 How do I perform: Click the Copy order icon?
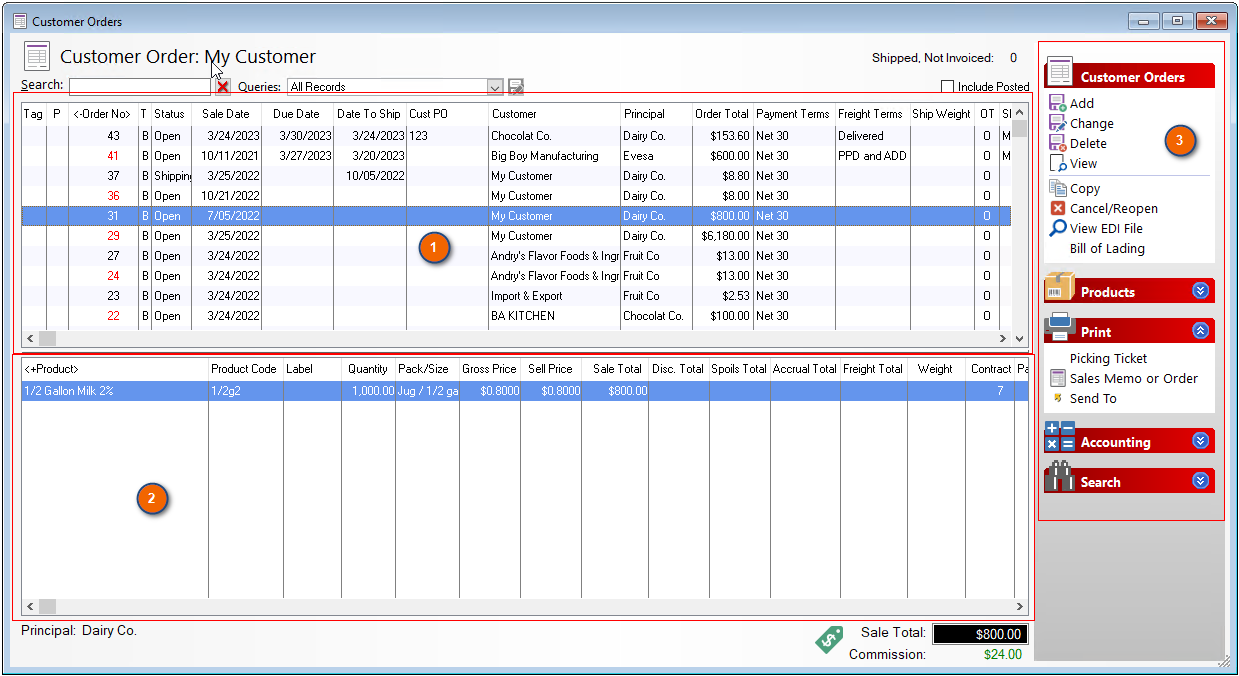(x=1057, y=188)
